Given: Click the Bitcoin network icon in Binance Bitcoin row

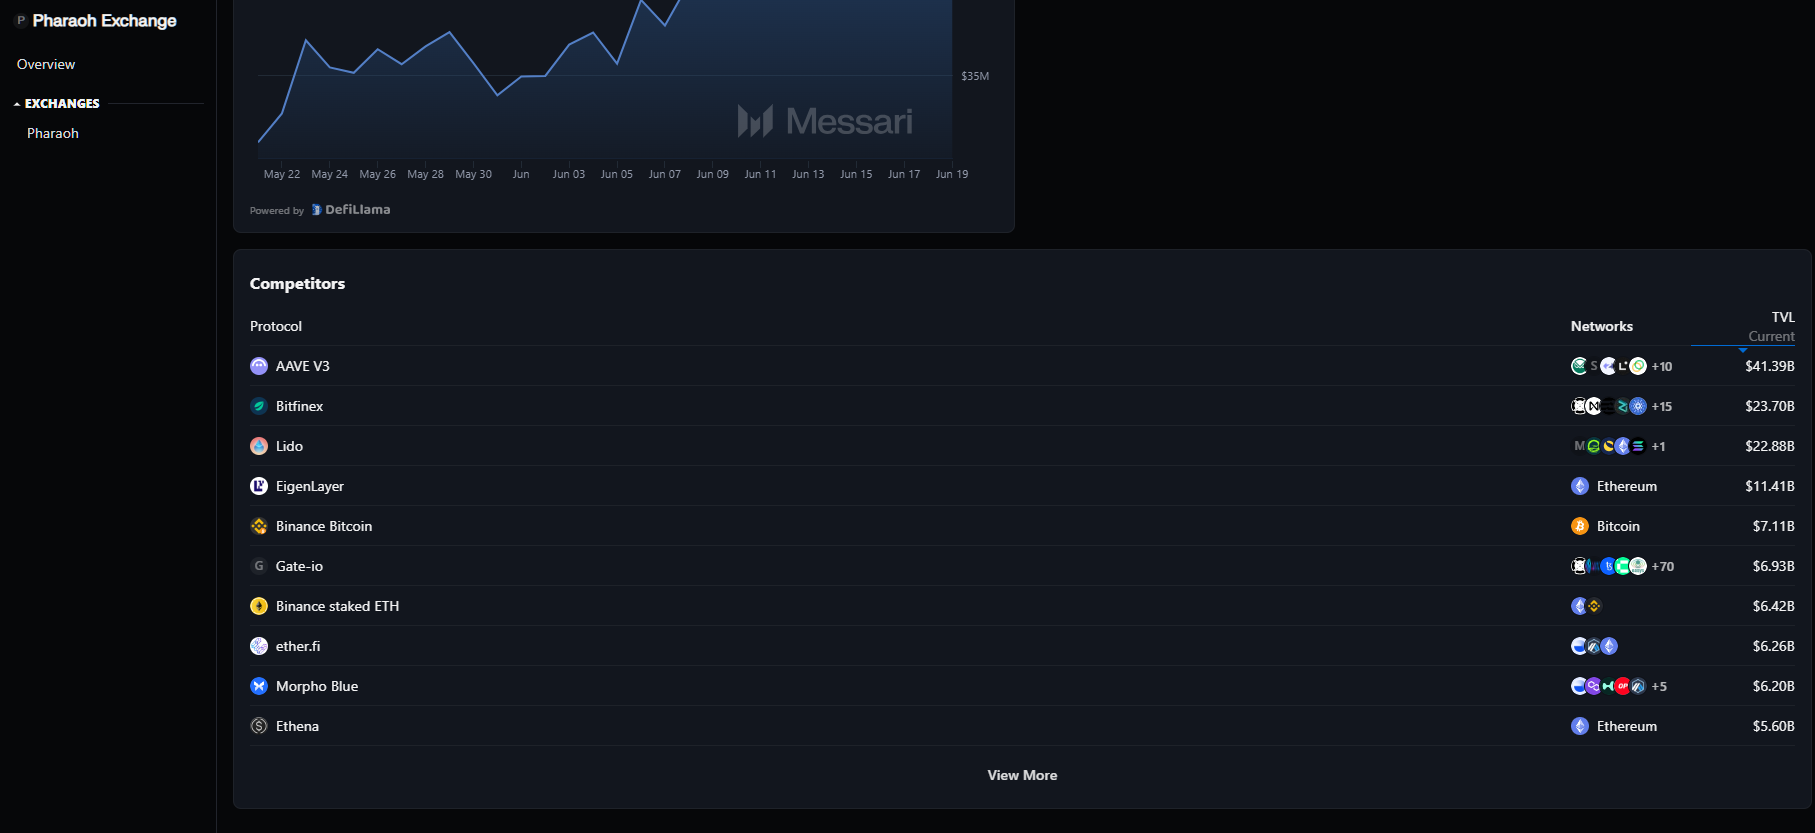Looking at the screenshot, I should [x=1580, y=526].
